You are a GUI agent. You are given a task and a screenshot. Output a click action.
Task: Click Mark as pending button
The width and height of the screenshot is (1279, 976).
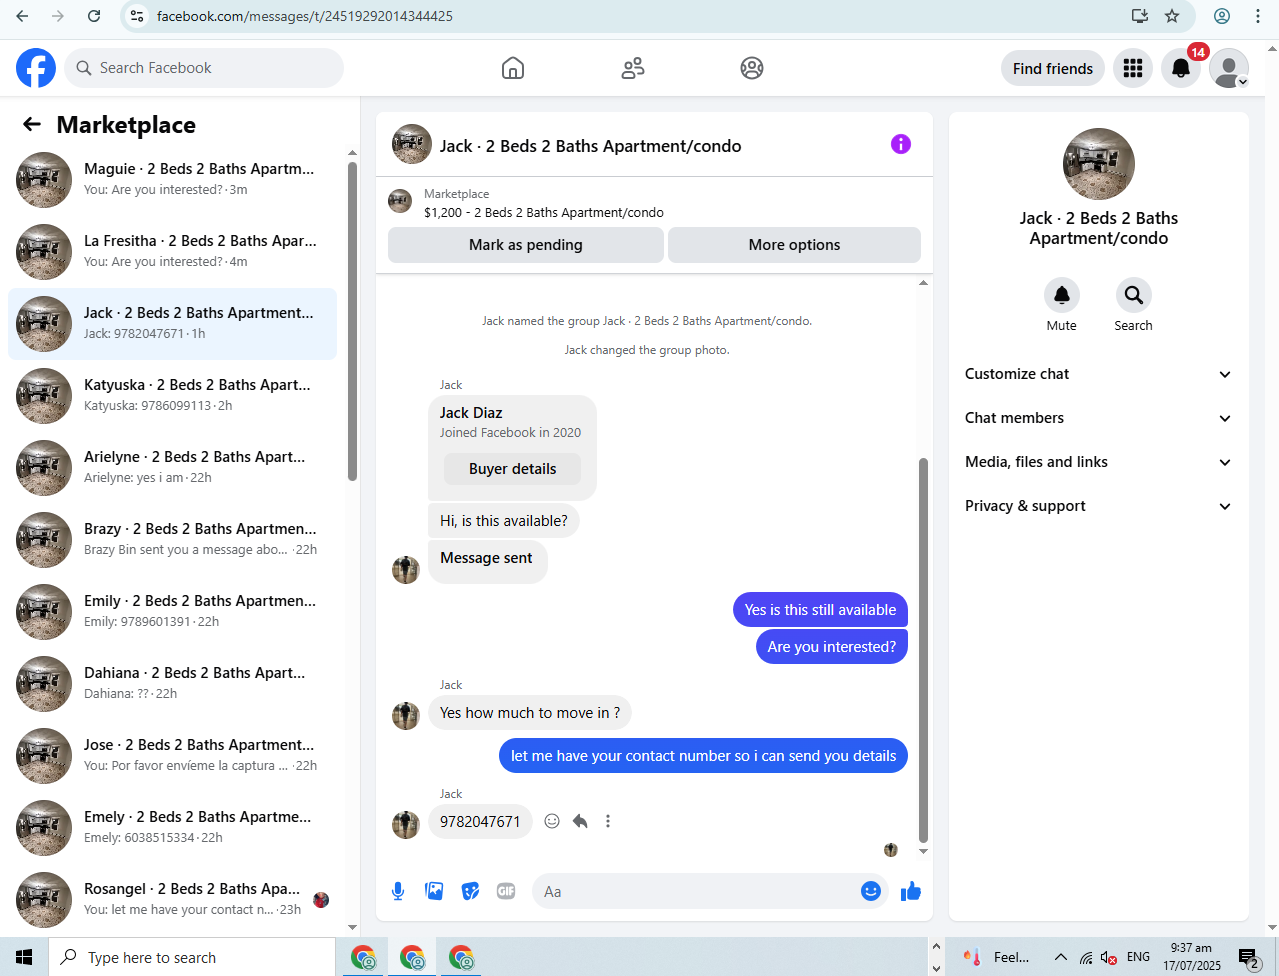[526, 245]
